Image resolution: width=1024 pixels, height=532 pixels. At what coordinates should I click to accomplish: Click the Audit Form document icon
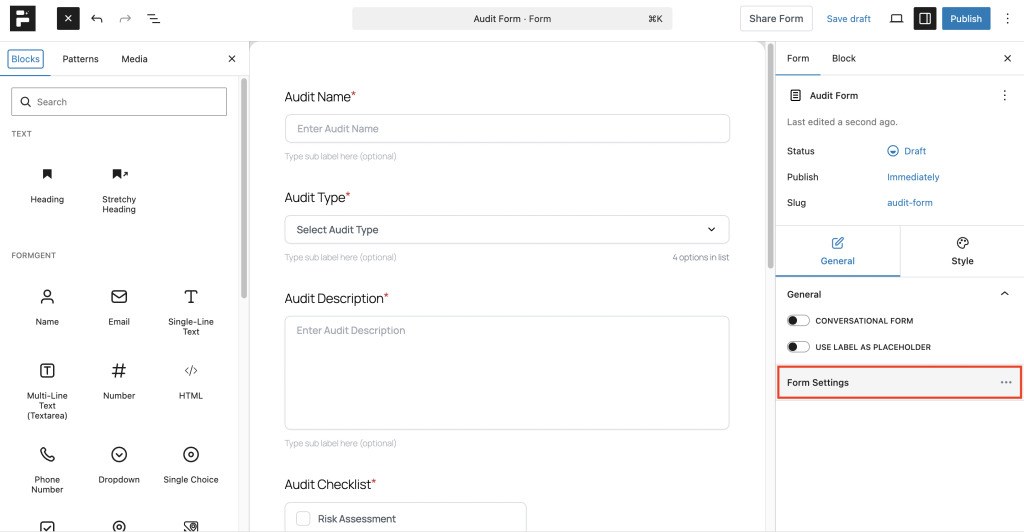pos(795,96)
